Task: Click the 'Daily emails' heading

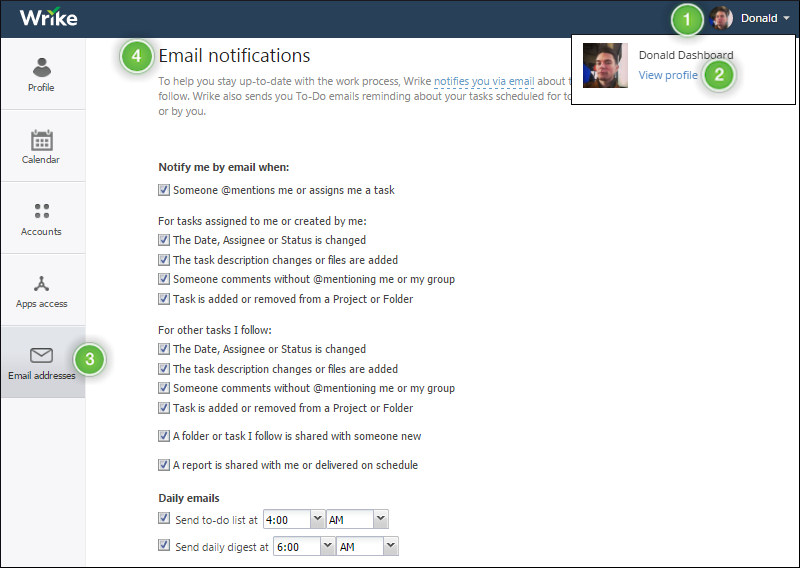Action: click(x=189, y=498)
